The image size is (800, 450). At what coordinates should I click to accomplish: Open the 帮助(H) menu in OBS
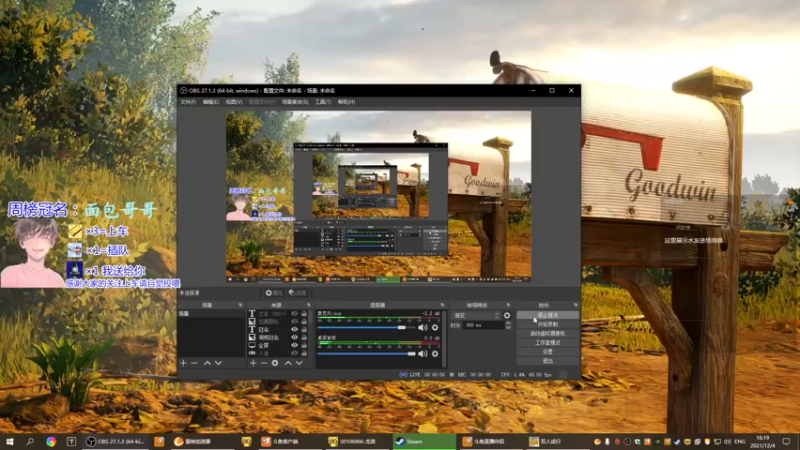346,102
